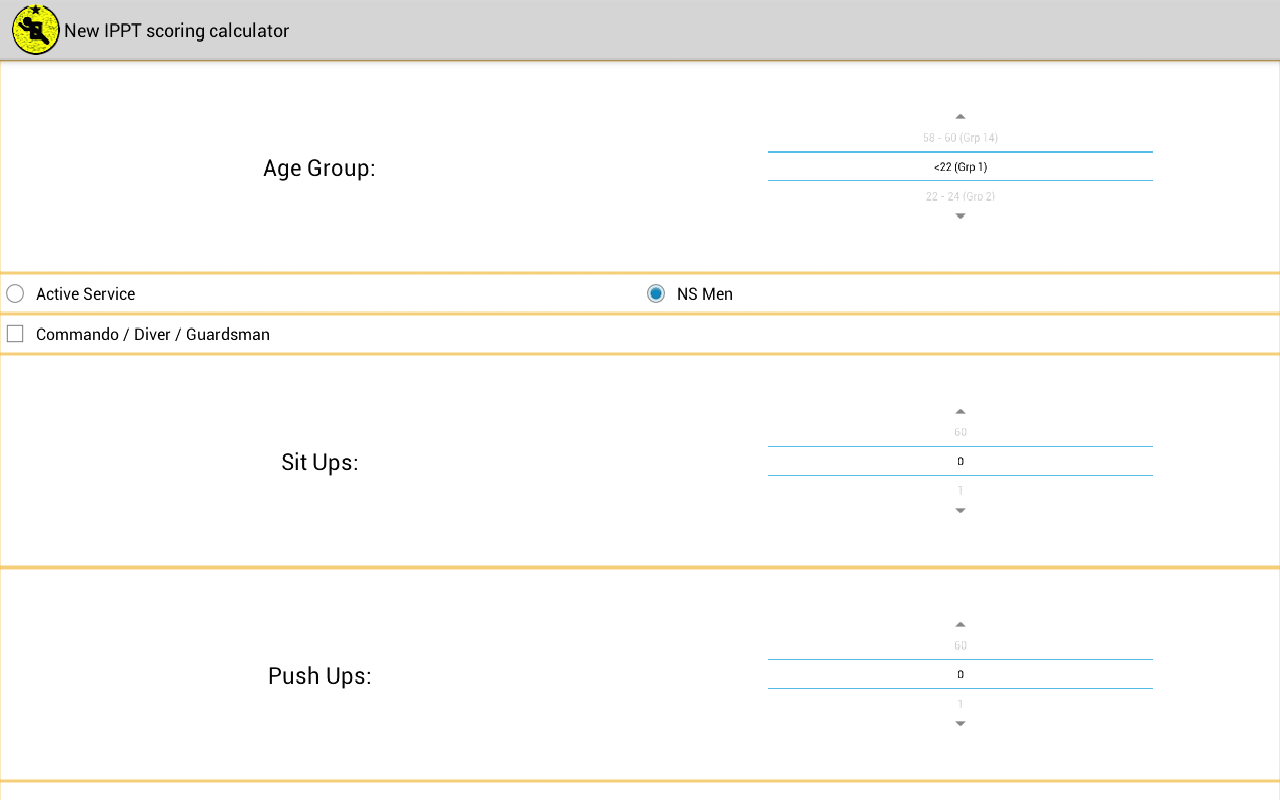Enable the Commando / Diver / Guardsman checkbox

[15, 333]
